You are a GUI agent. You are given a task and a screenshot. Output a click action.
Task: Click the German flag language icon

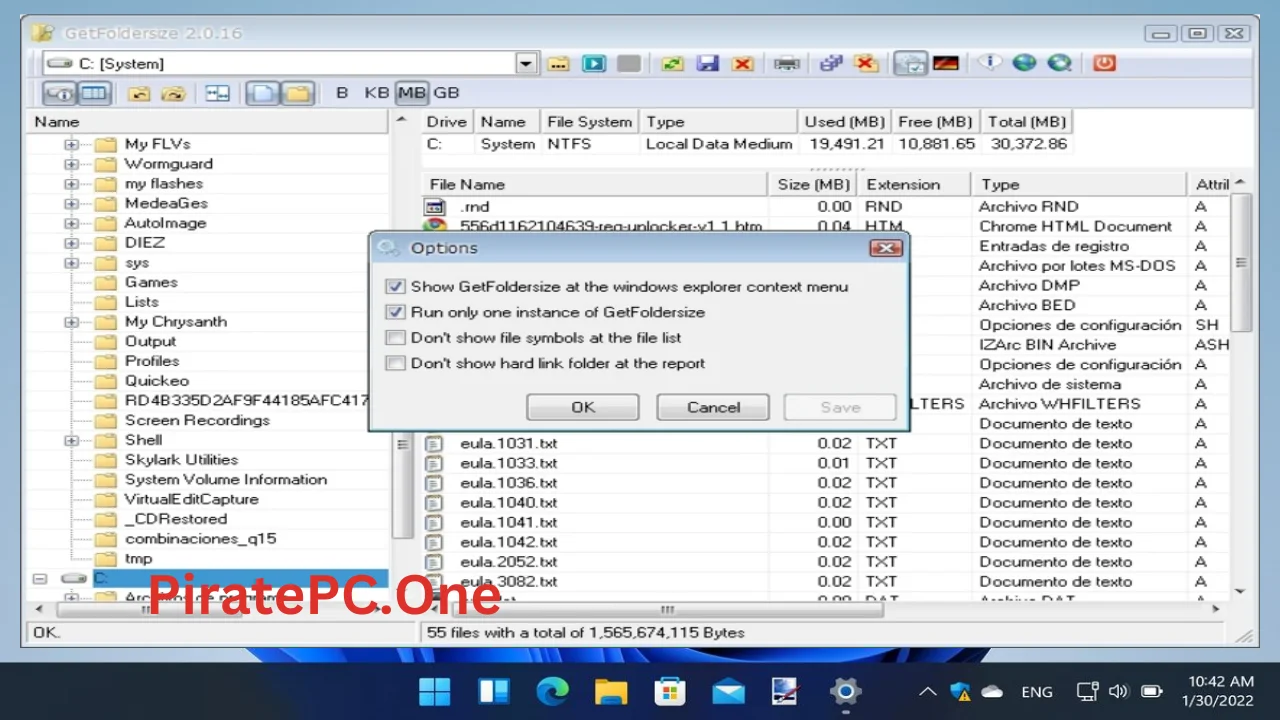[x=946, y=63]
